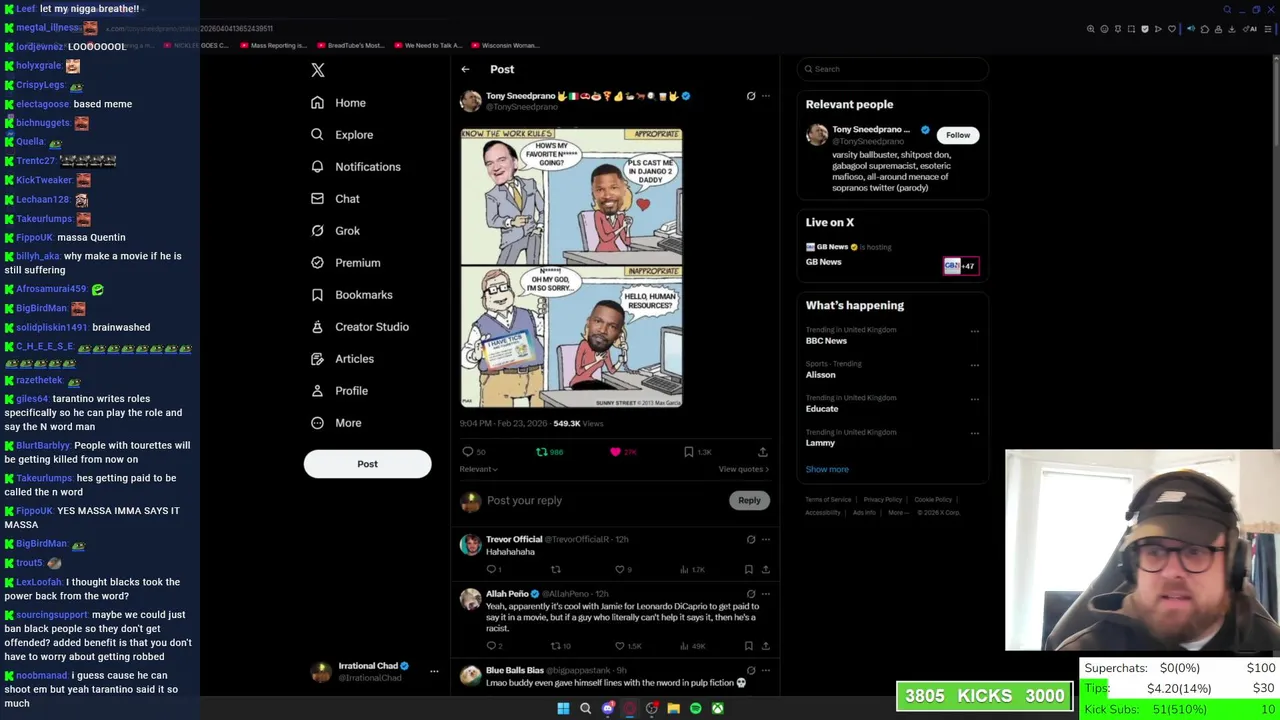The width and height of the screenshot is (1280, 720).
Task: Open the Windows Start menu
Action: point(563,708)
